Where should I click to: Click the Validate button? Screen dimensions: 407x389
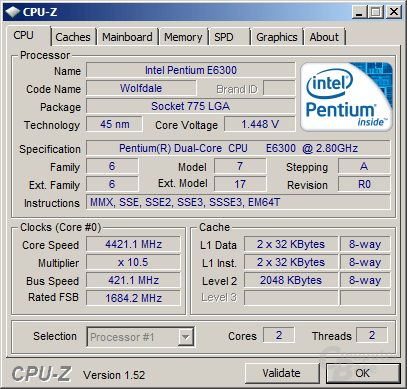click(282, 373)
